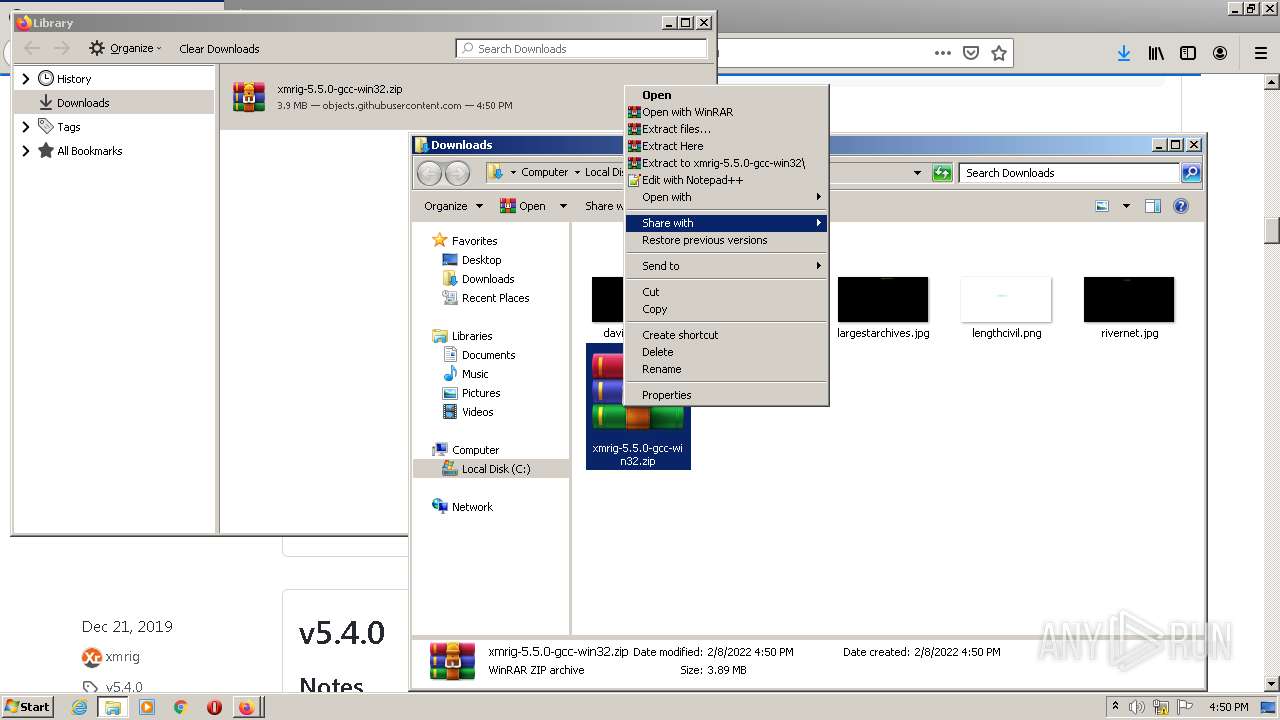Open Firefox hamburger menu
The width and height of the screenshot is (1280, 720).
point(1261,53)
